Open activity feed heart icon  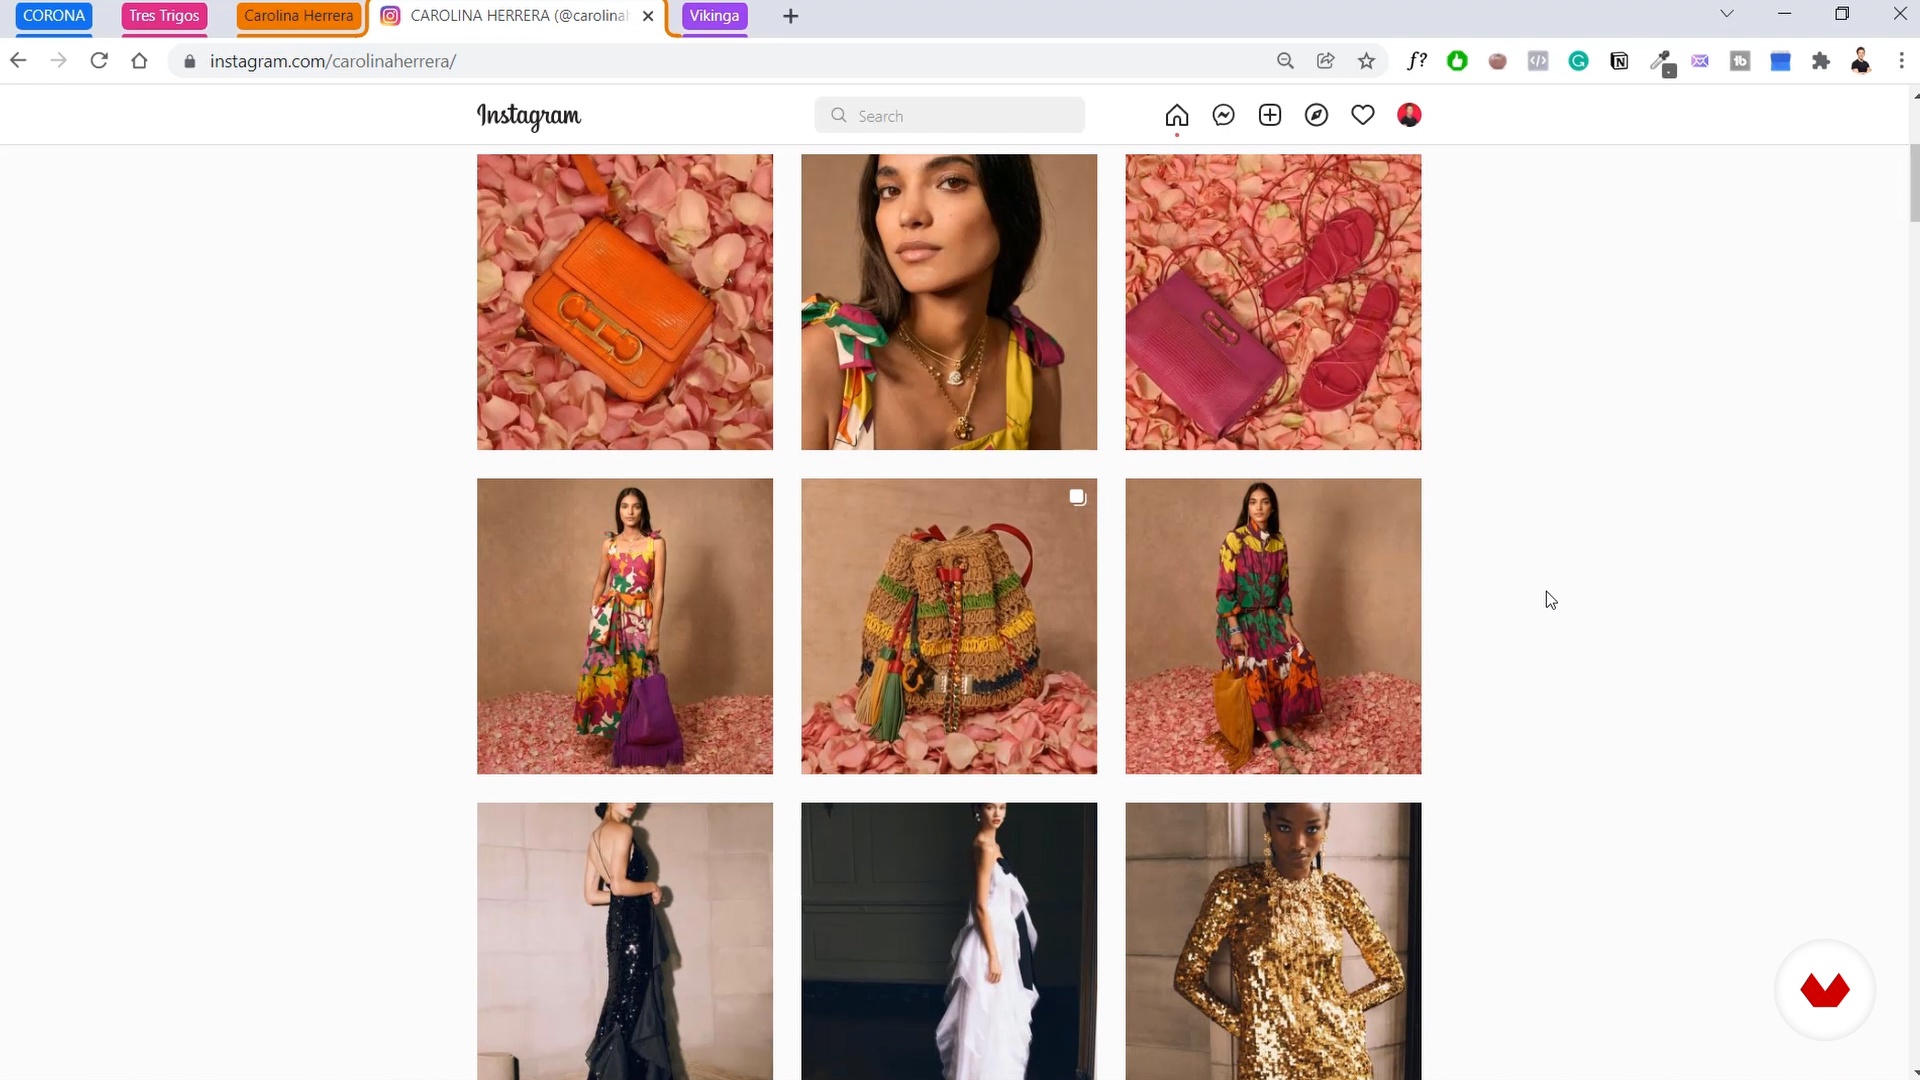(x=1362, y=115)
